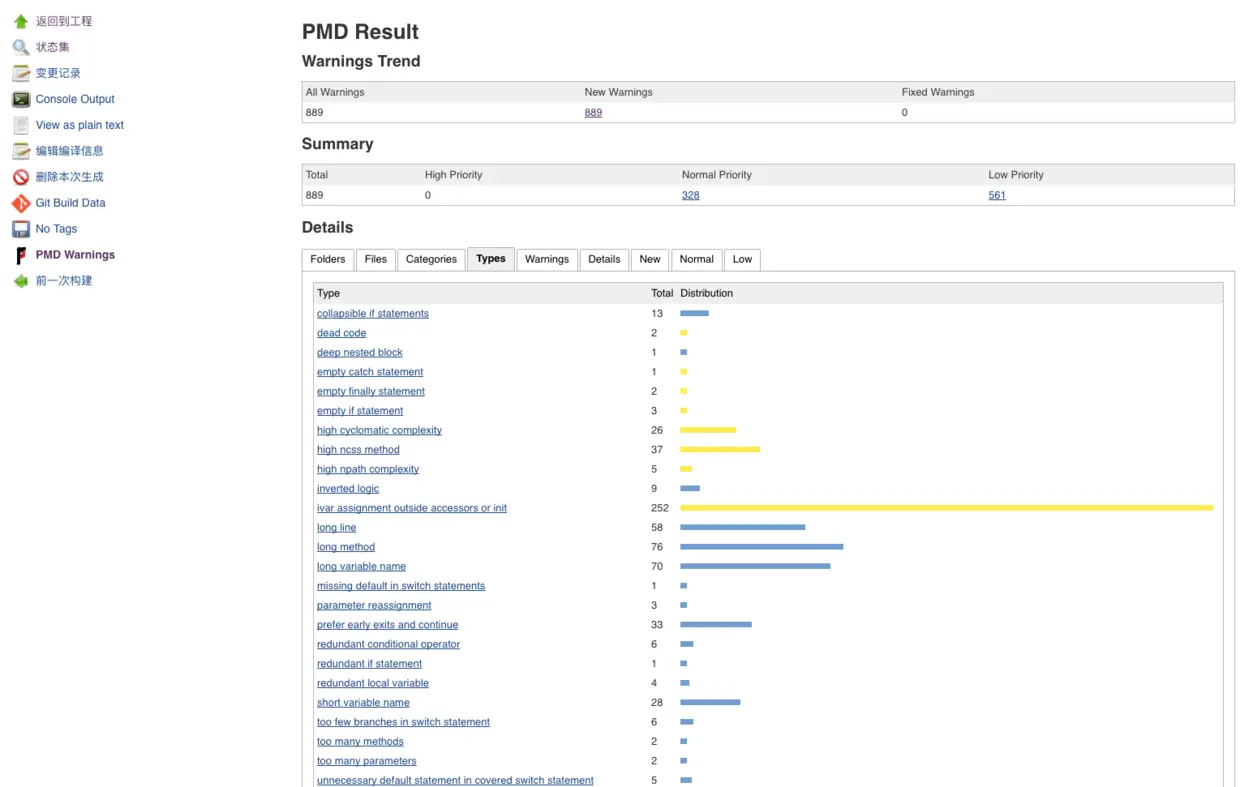Open the 状态集 sidebar link
Viewport: 1240px width, 787px height.
(x=53, y=47)
